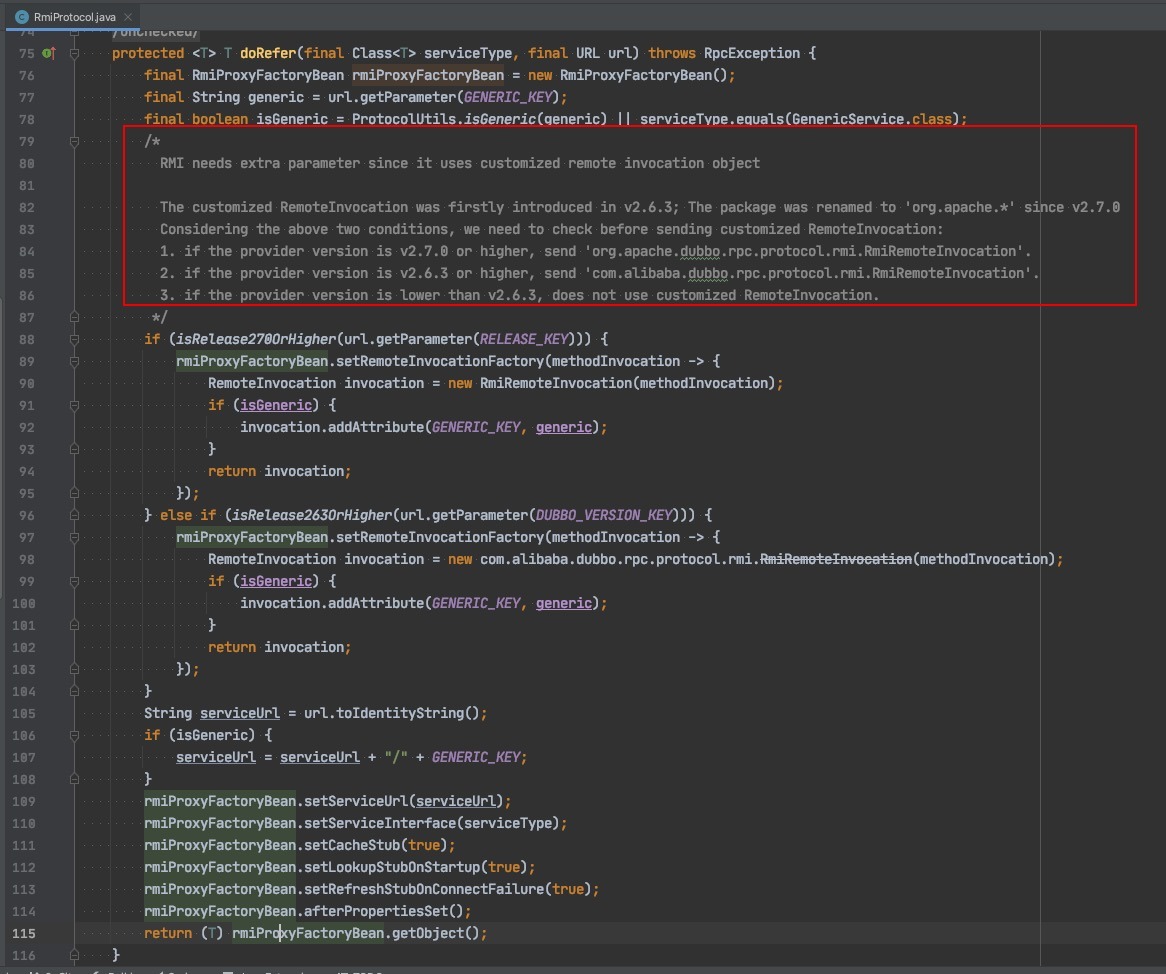Click the isRelease263OrHigher method call
The width and height of the screenshot is (1166, 974).
point(310,515)
